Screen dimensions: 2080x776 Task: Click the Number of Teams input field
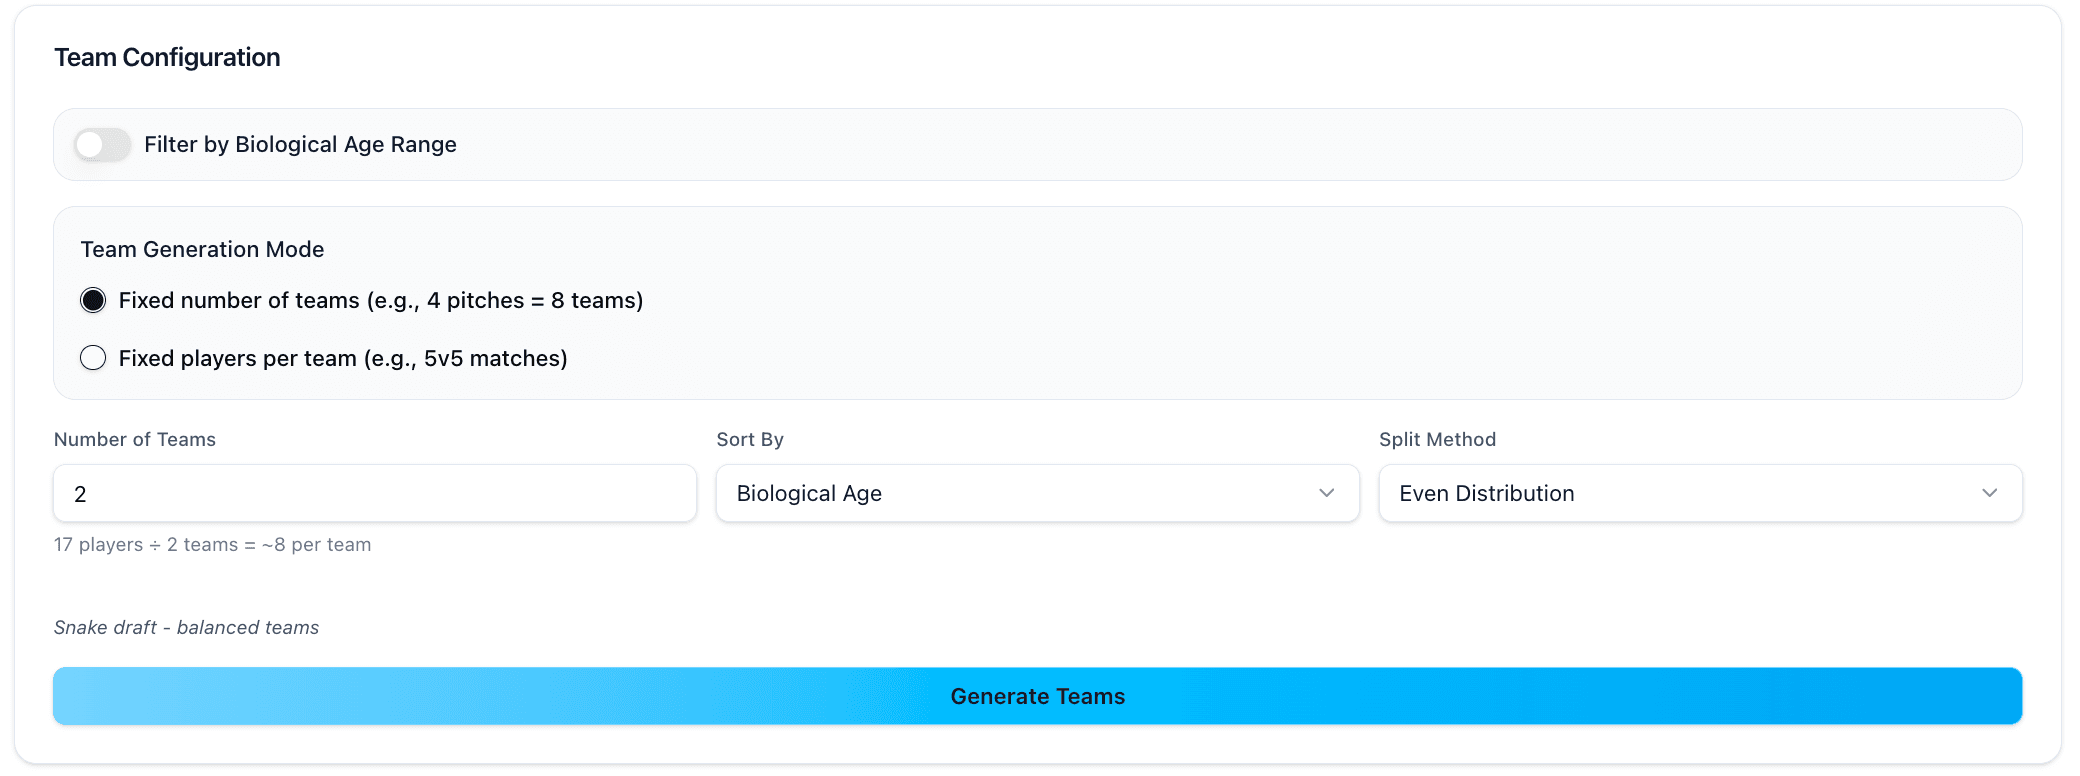pos(374,493)
